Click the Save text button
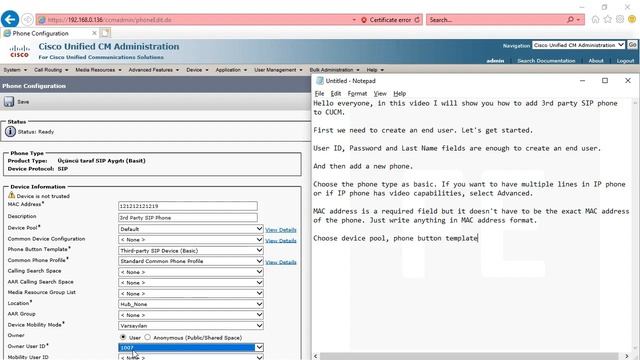The height and width of the screenshot is (360, 640). click(23, 102)
